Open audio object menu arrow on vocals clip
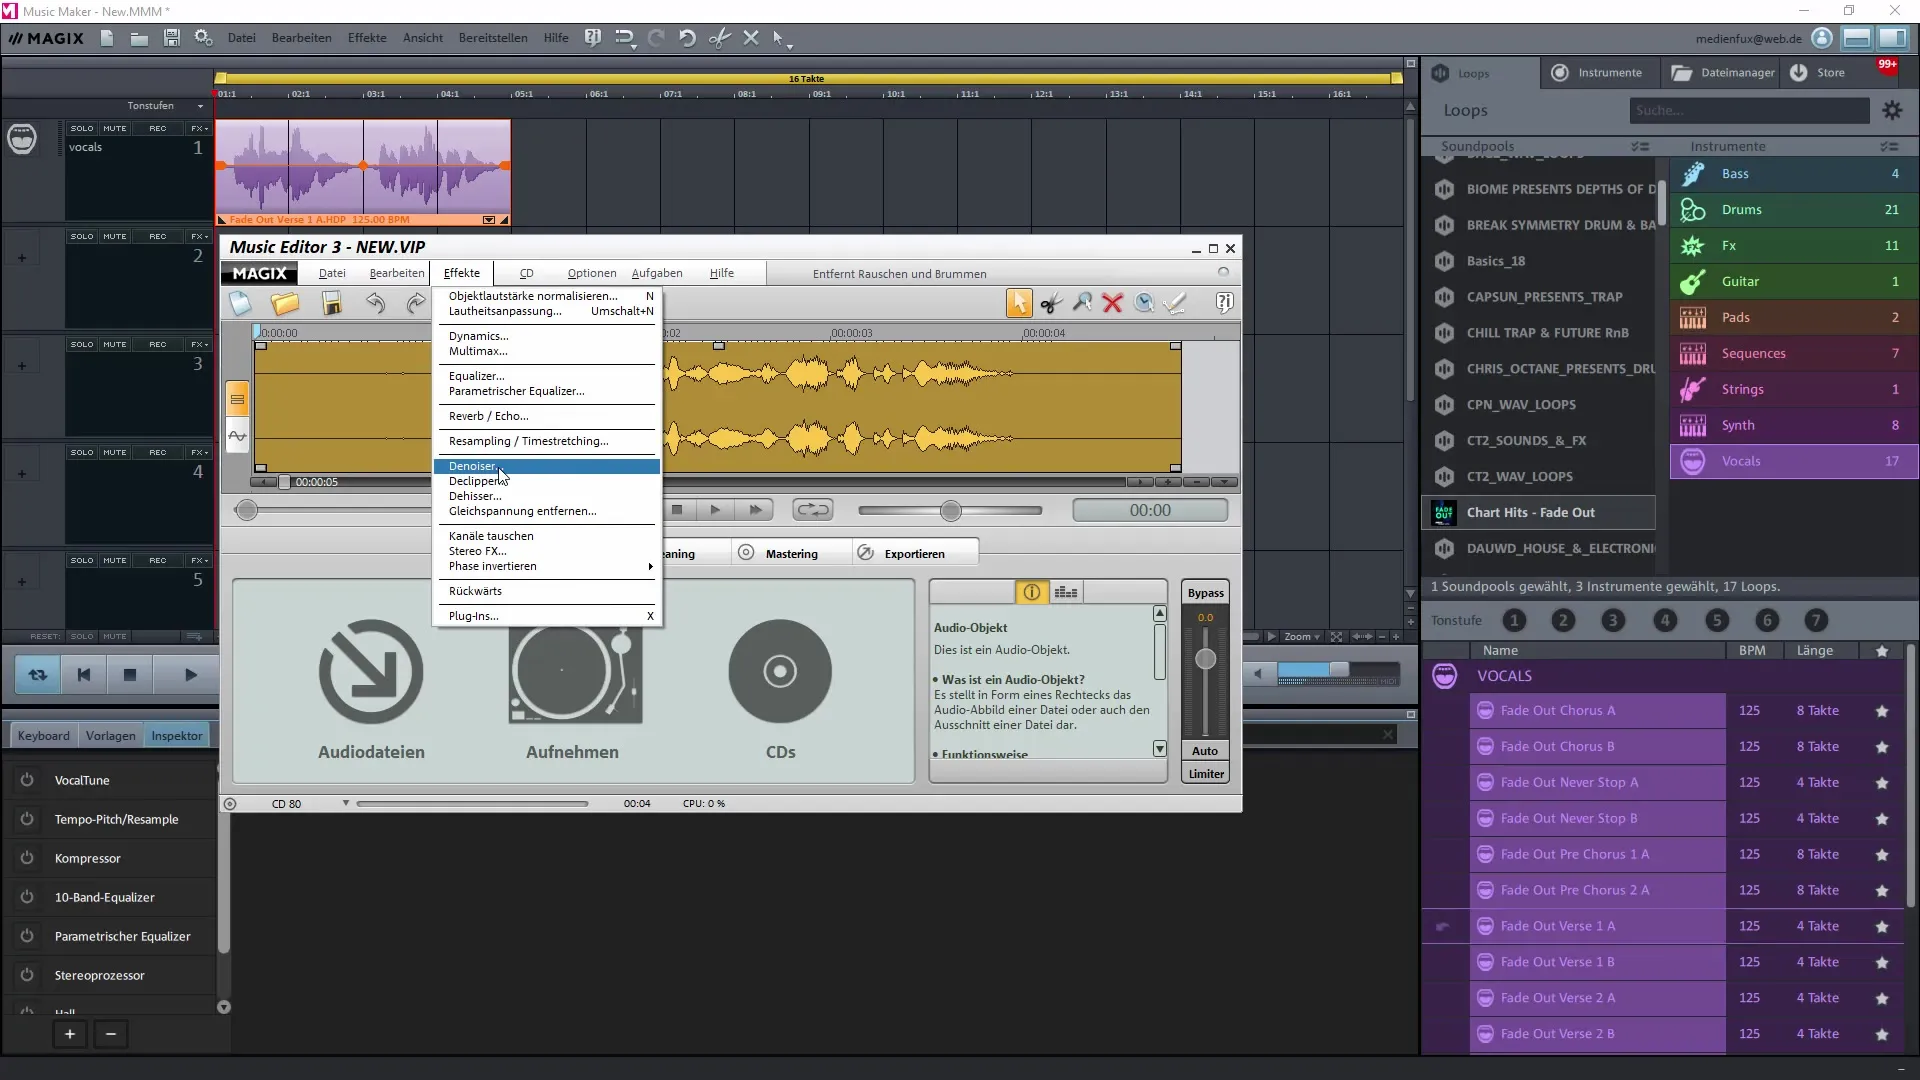This screenshot has height=1080, width=1920. tap(489, 219)
